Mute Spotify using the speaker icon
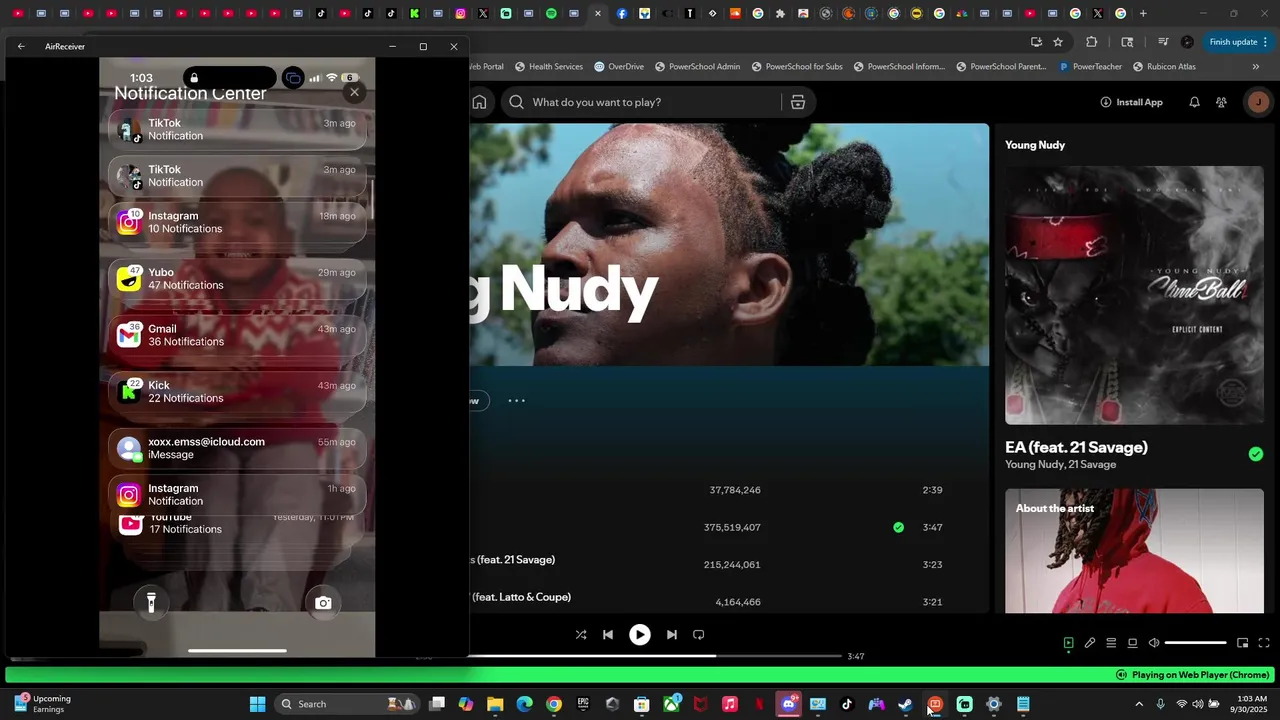 (x=1153, y=643)
